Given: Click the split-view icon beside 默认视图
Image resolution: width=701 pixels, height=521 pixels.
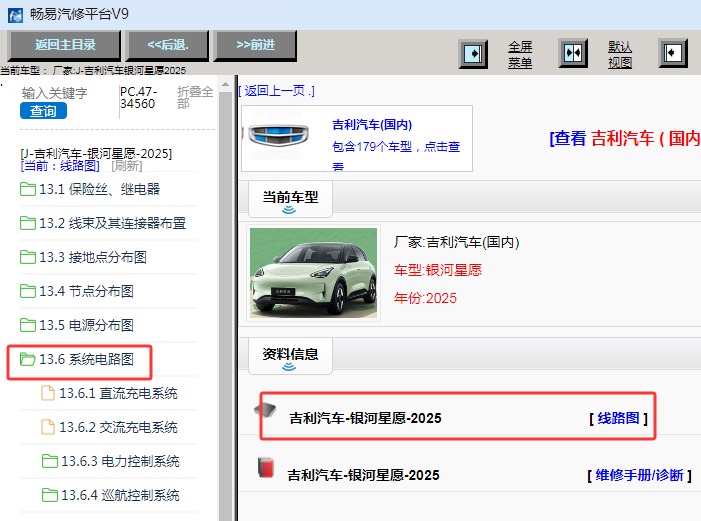Looking at the screenshot, I should tap(573, 53).
